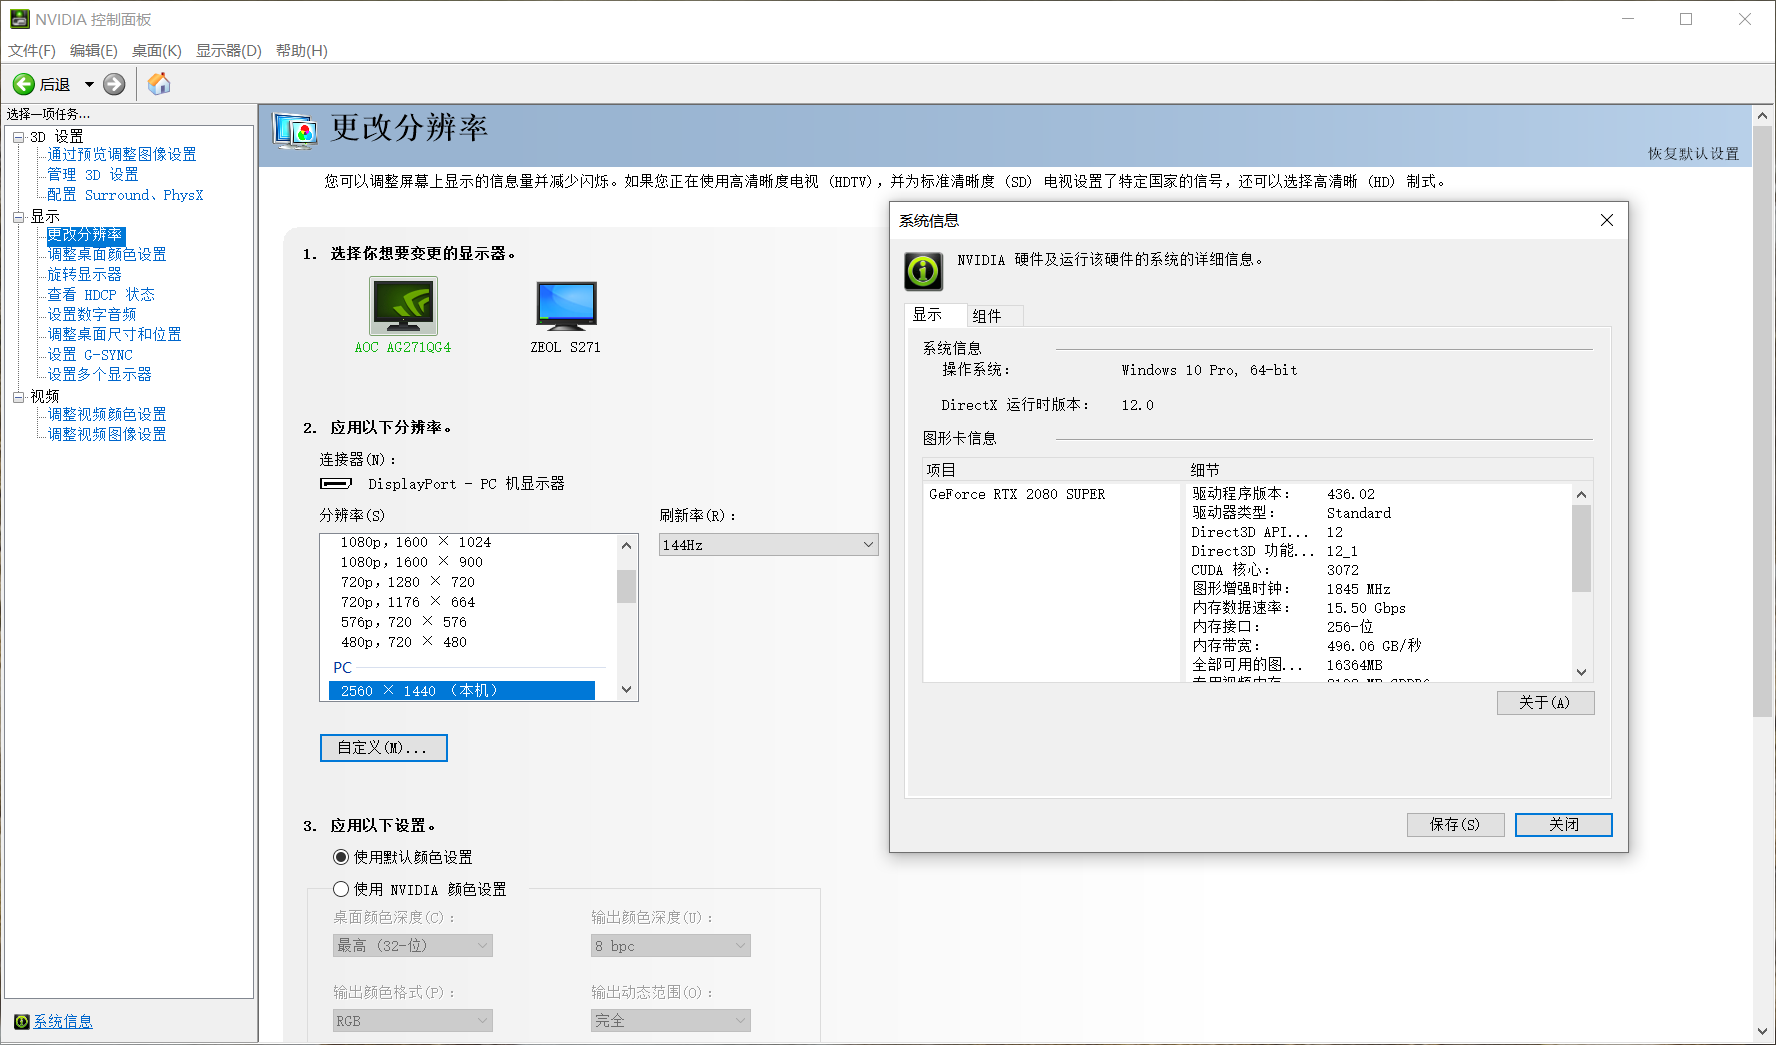Open the home page via house icon
The image size is (1776, 1045).
coord(158,84)
